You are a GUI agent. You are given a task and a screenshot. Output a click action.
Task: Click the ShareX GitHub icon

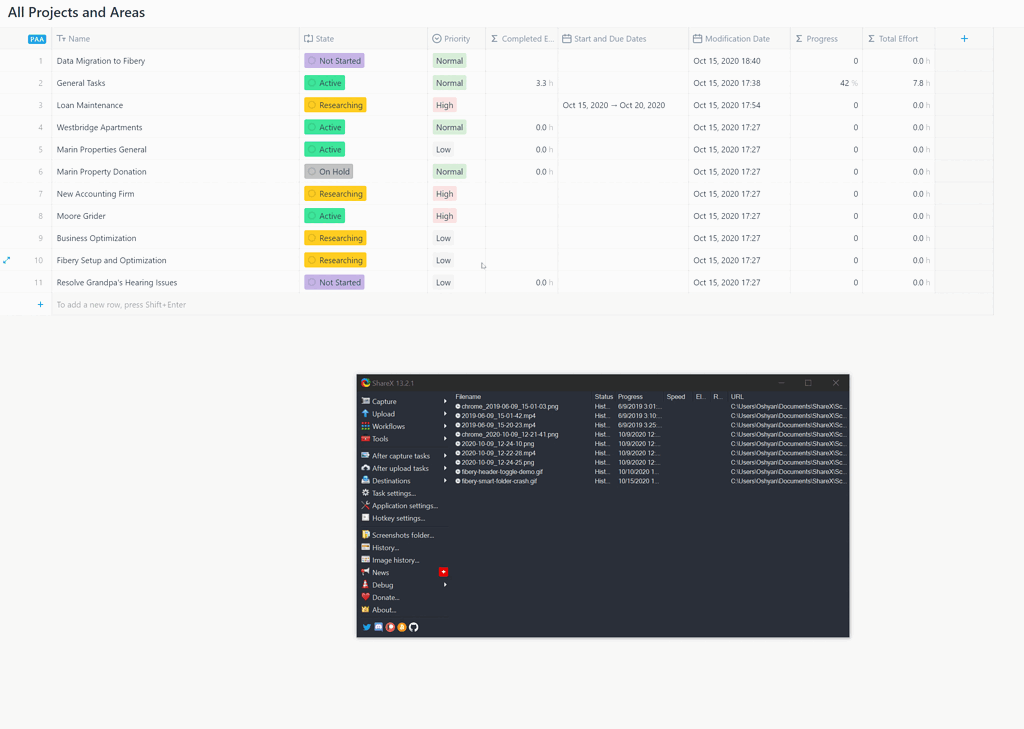[x=413, y=627]
